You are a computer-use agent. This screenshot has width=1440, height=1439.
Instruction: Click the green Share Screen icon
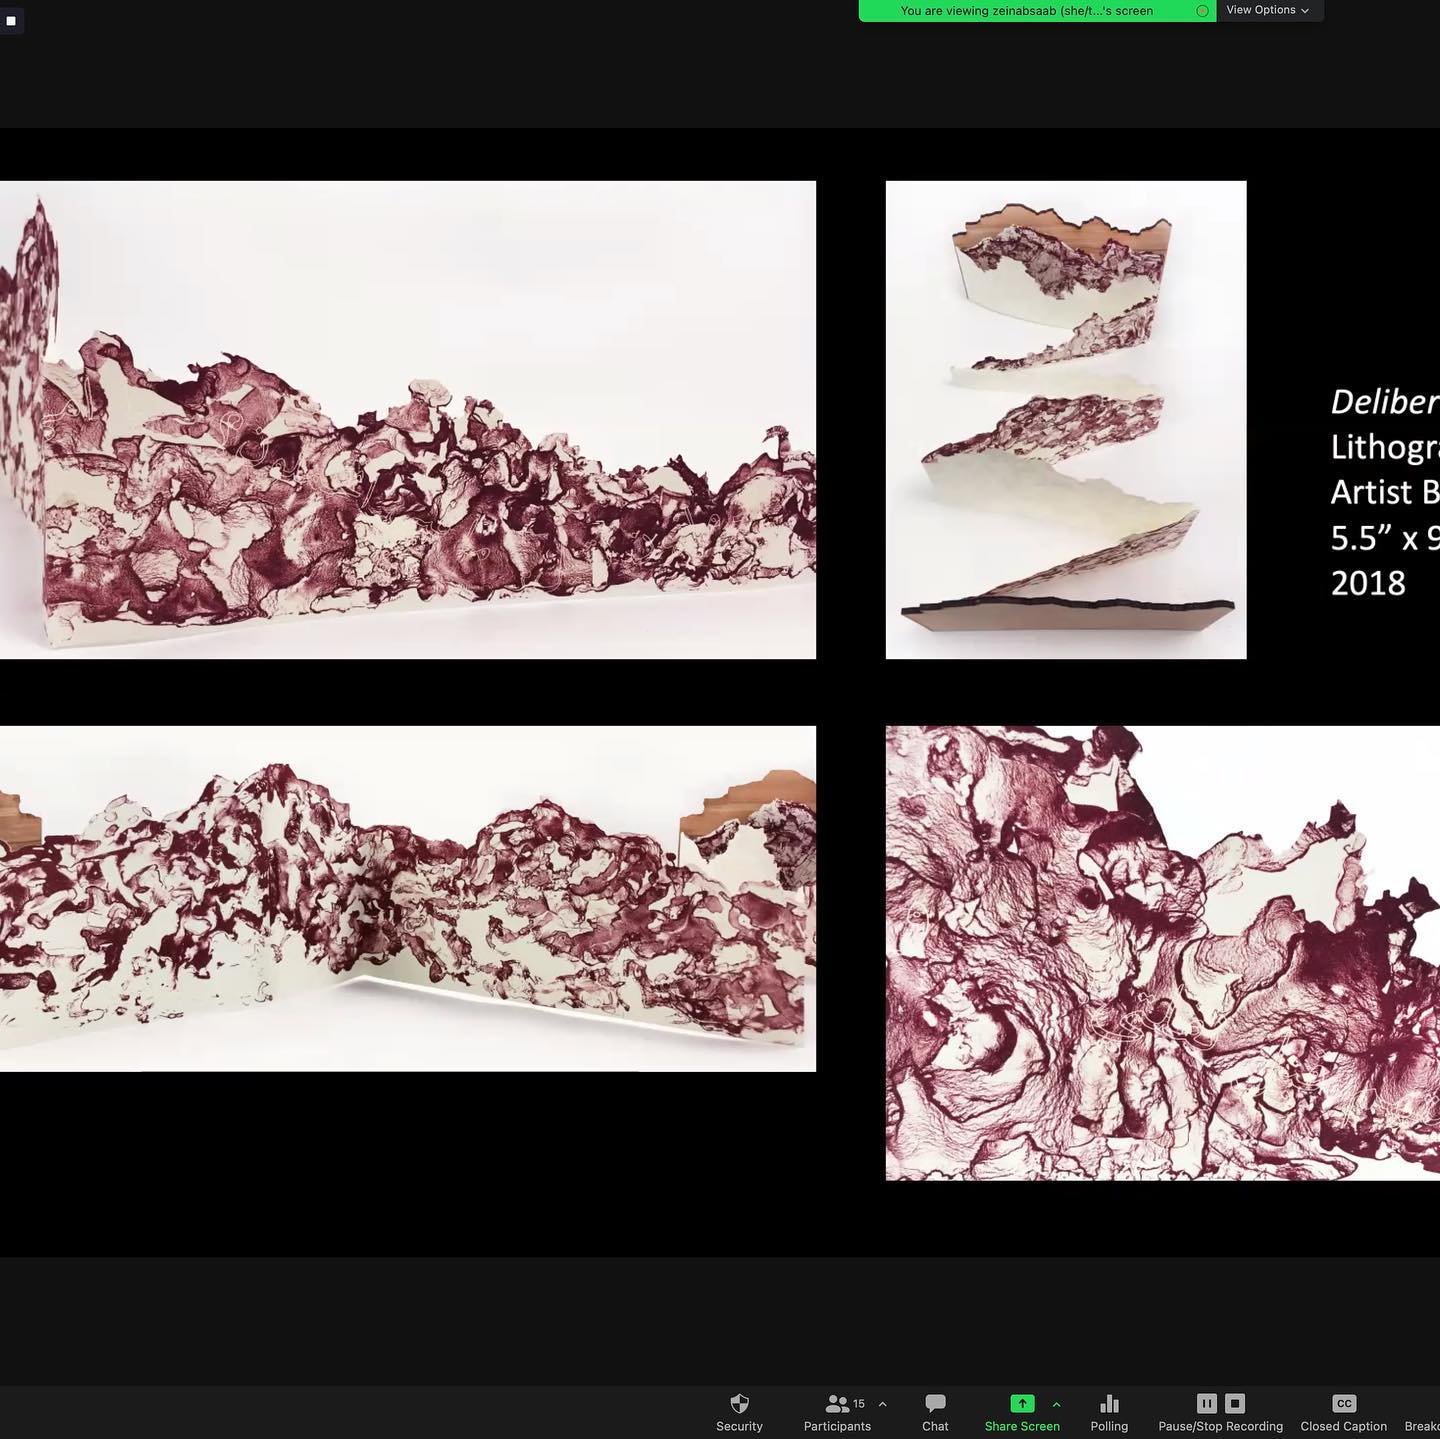pos(1021,1403)
